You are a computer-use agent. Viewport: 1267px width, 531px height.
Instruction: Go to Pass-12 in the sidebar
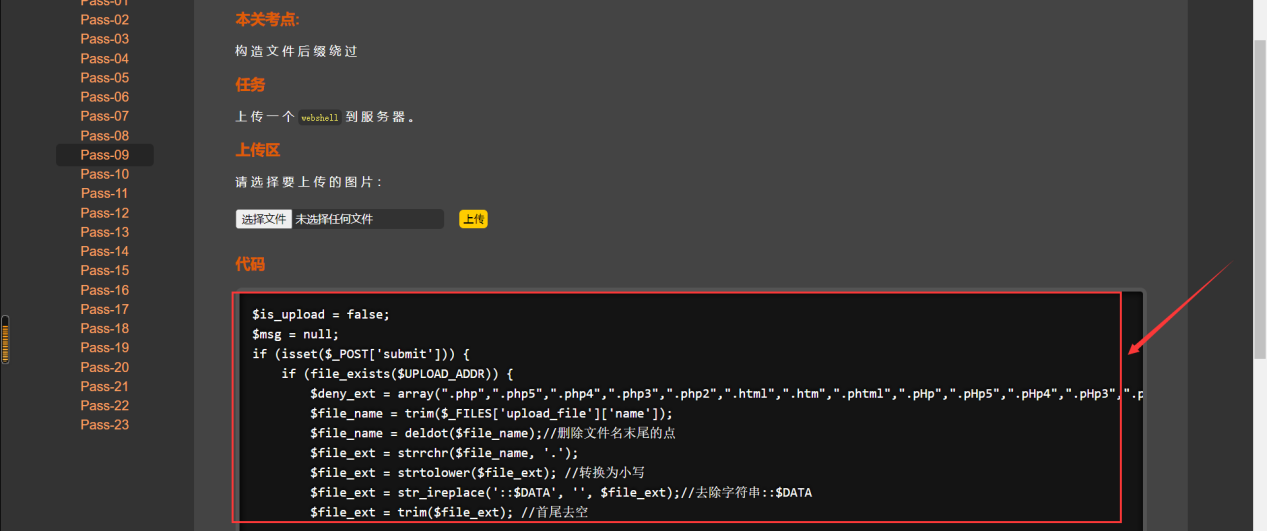tap(105, 213)
